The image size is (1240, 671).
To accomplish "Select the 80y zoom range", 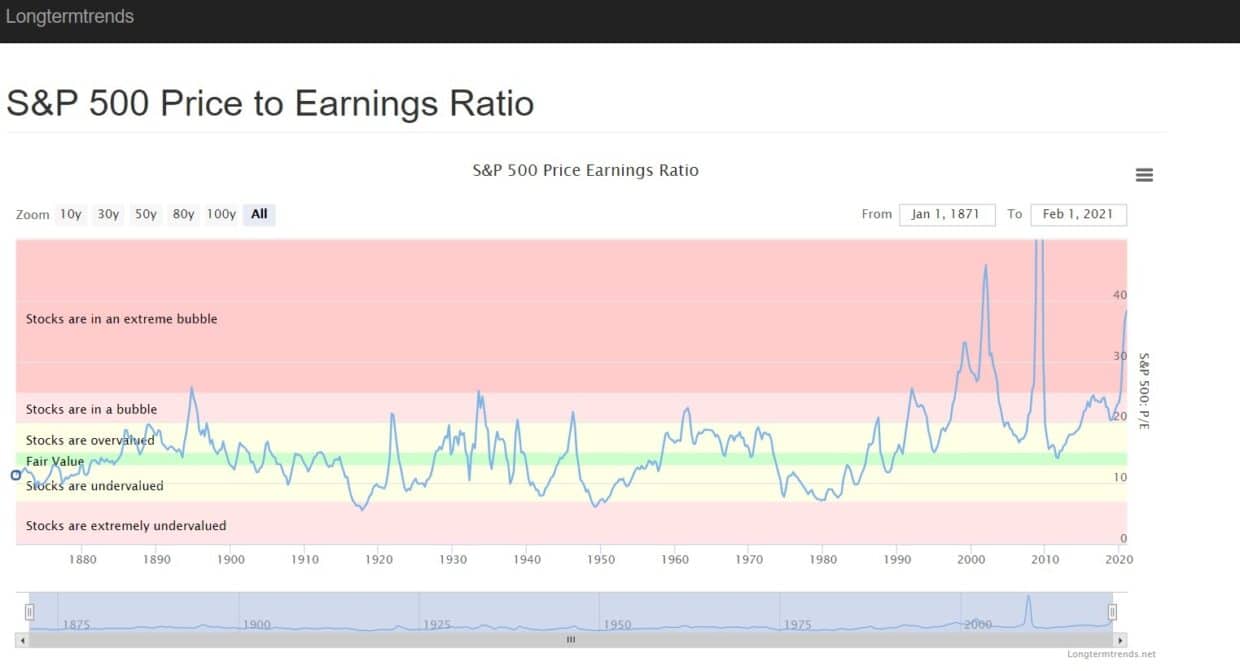I will pos(183,214).
